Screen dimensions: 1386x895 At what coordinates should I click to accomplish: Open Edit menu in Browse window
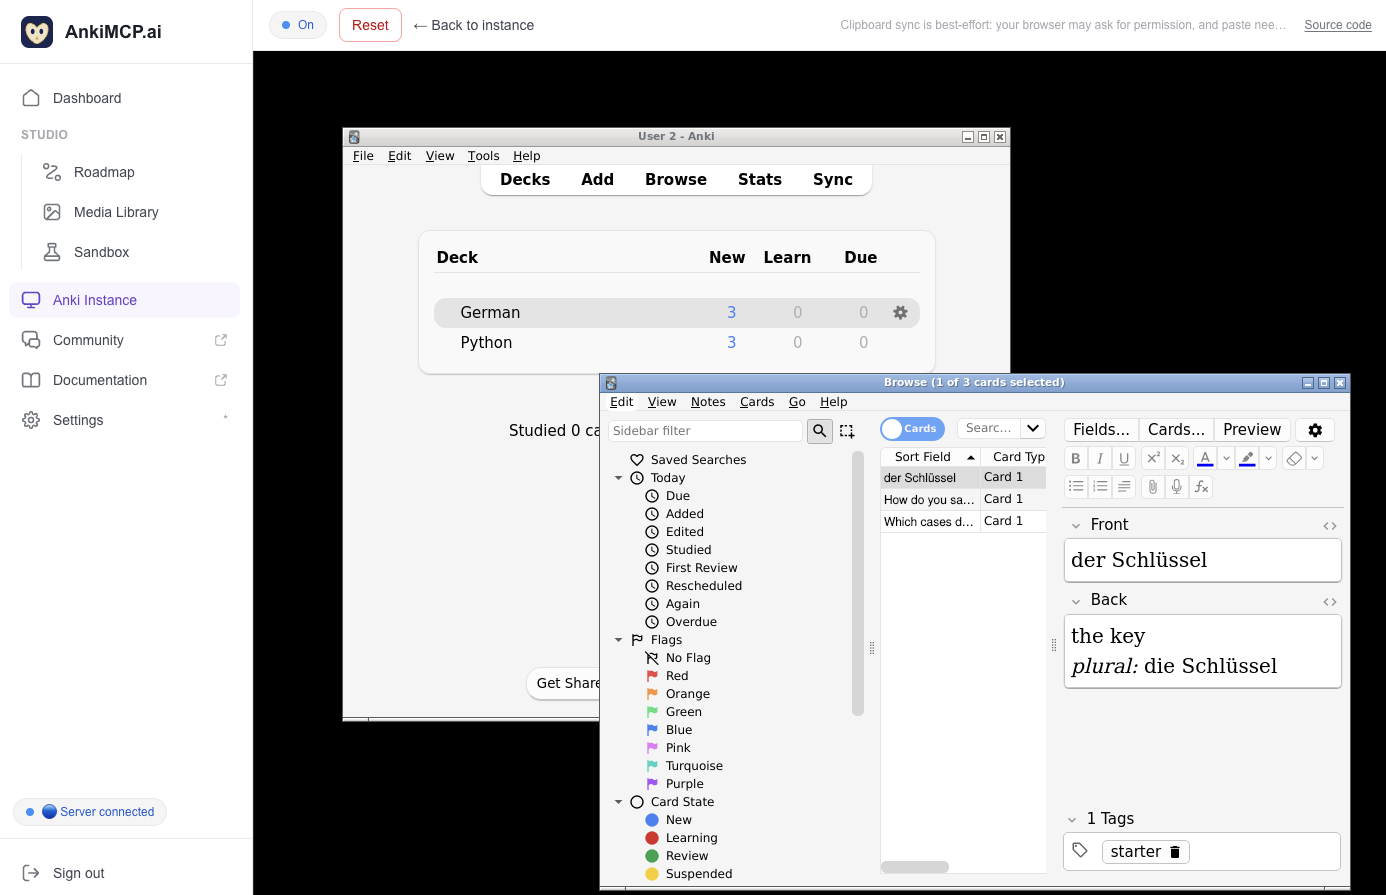pyautogui.click(x=622, y=402)
